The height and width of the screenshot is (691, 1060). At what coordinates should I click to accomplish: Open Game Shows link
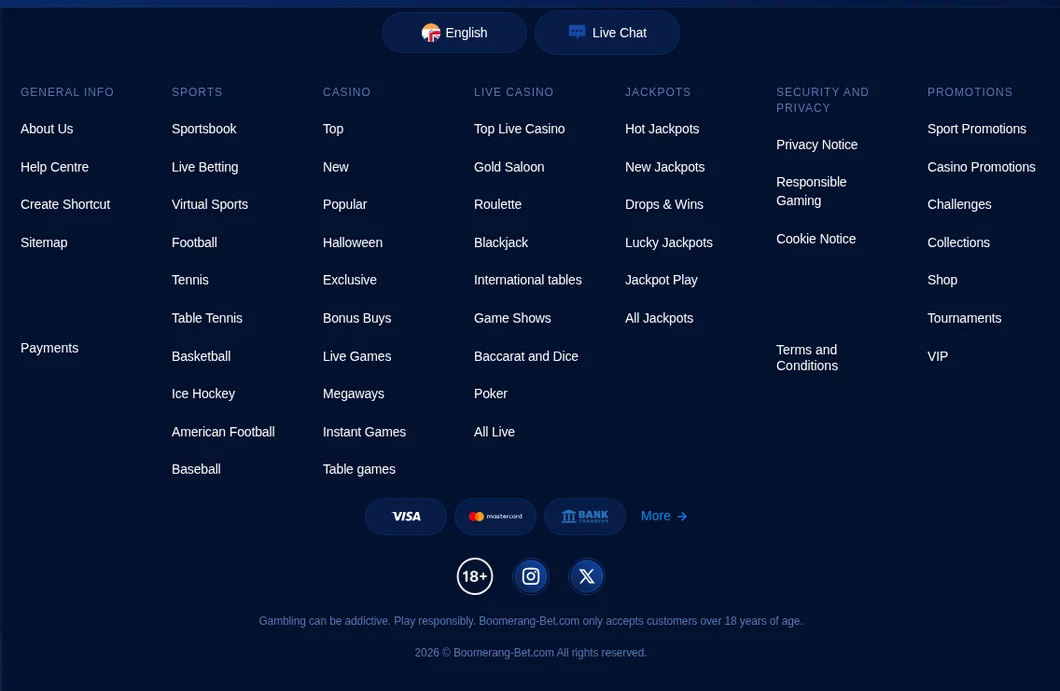click(512, 318)
